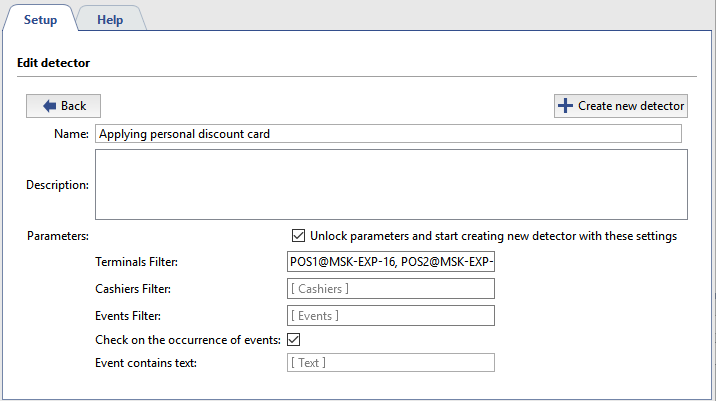Viewport: 716px width, 401px height.
Task: Focus the empty Description text area
Action: [391, 184]
